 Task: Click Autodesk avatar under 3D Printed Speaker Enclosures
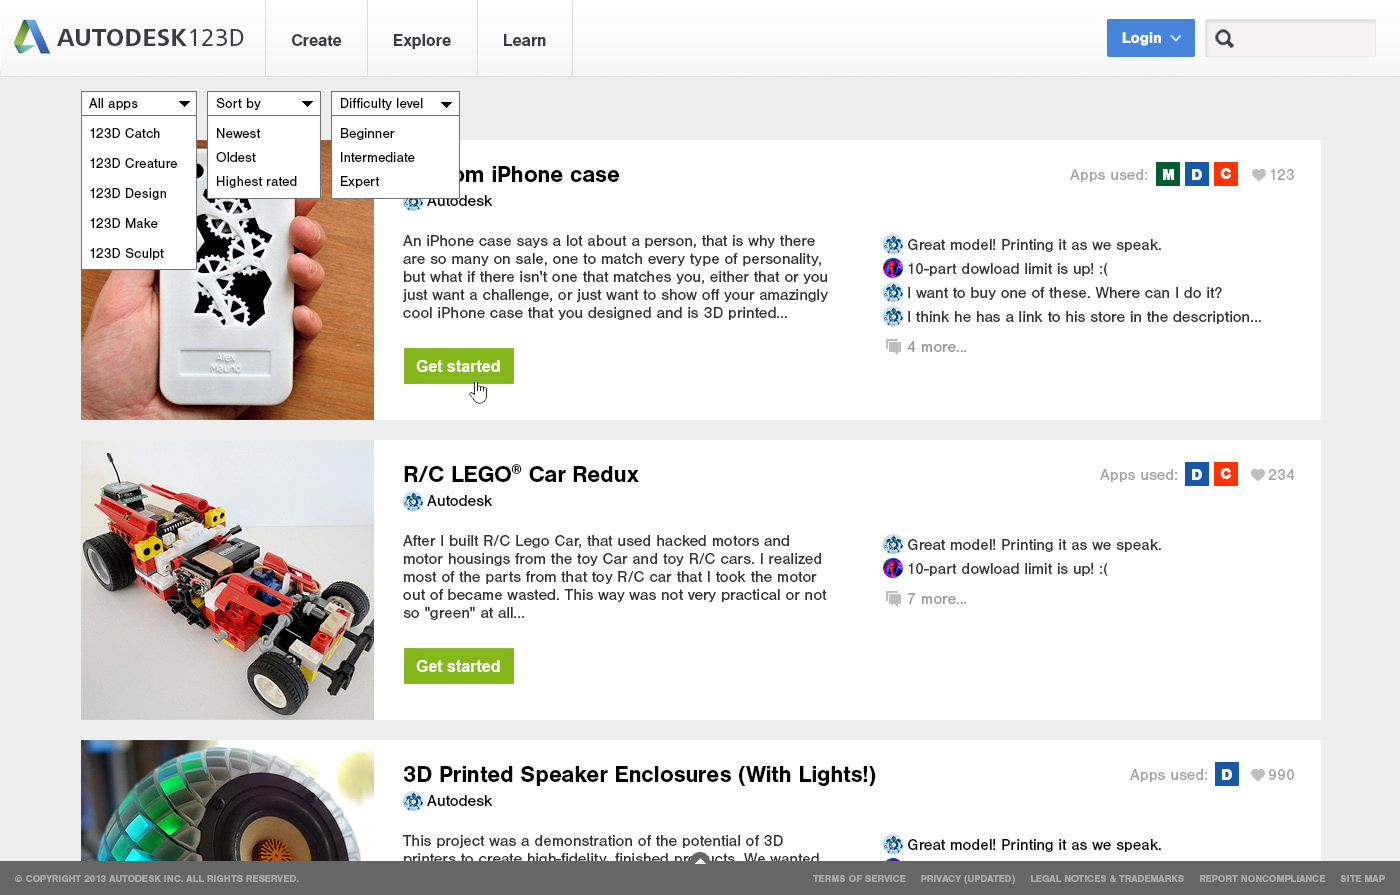(x=413, y=801)
